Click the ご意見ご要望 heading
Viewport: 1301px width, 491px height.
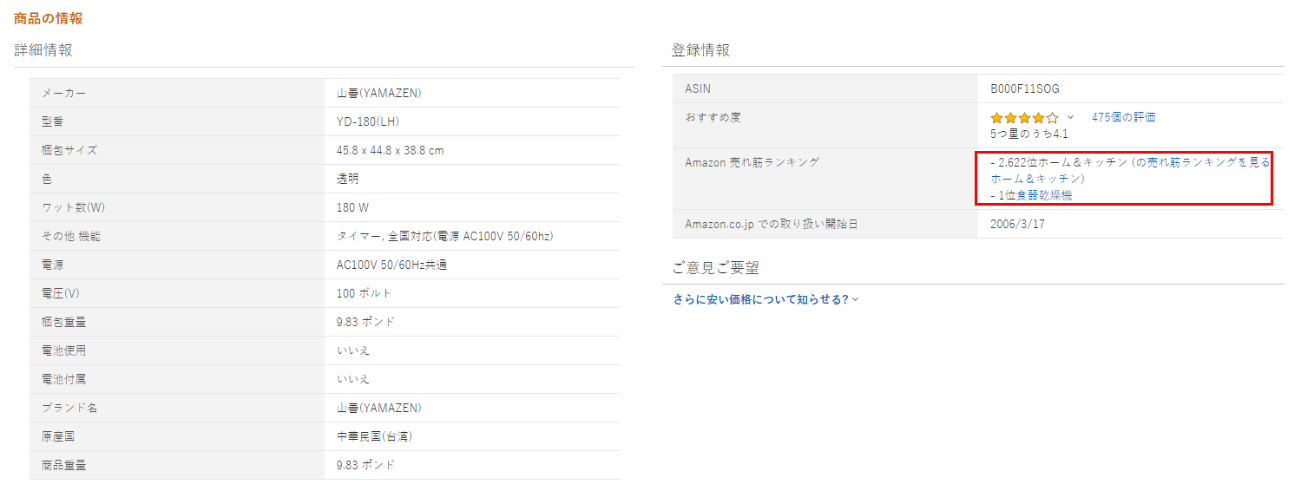[x=716, y=267]
